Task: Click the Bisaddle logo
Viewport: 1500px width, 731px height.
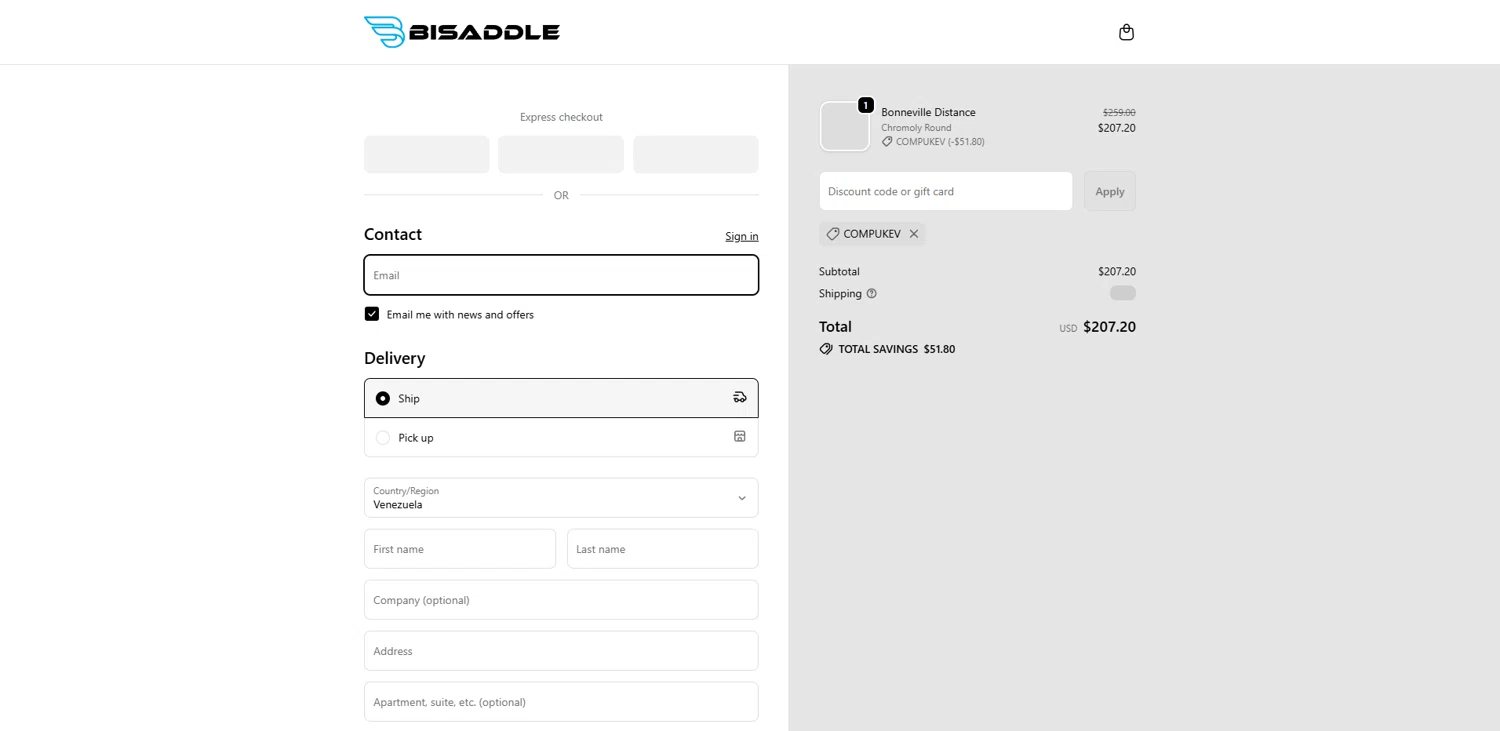Action: pyautogui.click(x=462, y=32)
